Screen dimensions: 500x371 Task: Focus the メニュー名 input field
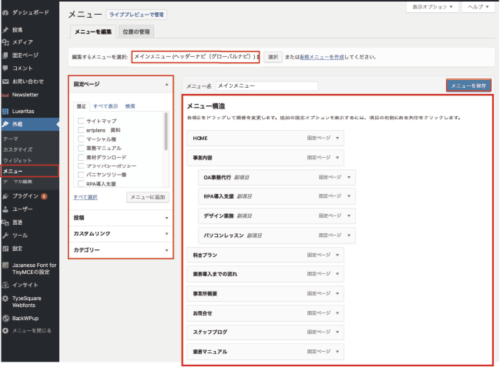click(x=267, y=86)
